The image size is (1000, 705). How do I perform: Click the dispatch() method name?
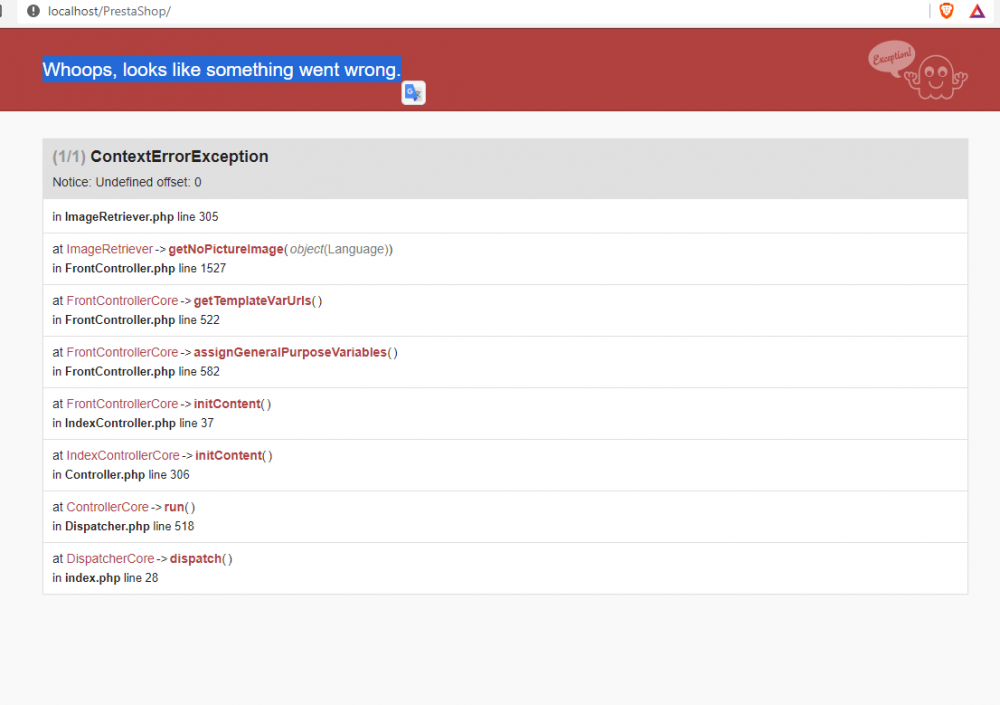point(196,559)
